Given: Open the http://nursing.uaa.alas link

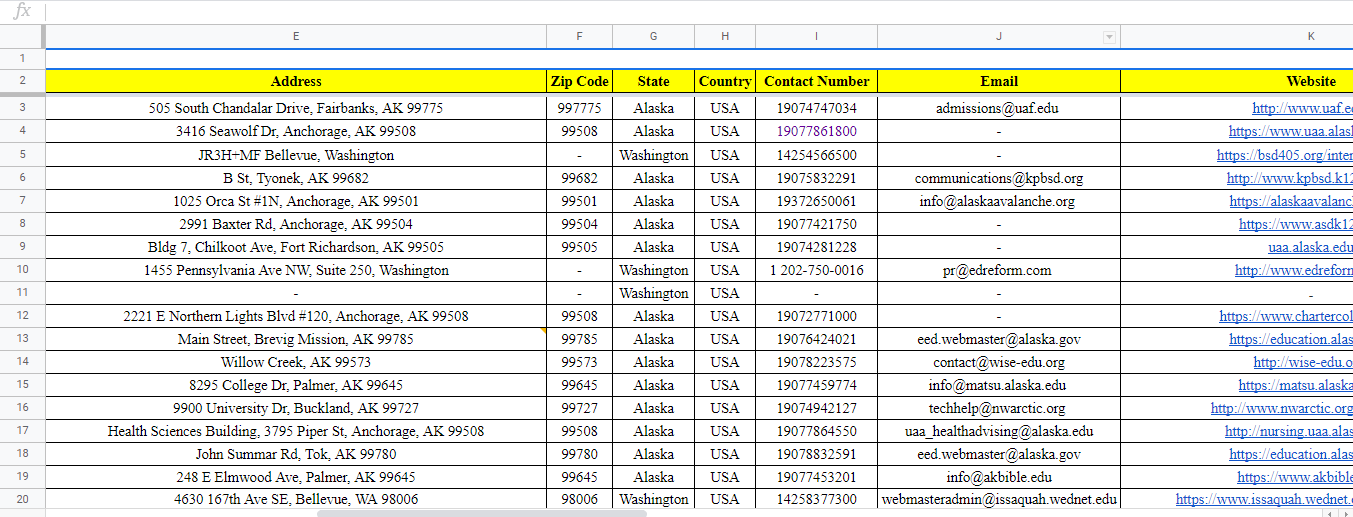Looking at the screenshot, I should (1289, 431).
